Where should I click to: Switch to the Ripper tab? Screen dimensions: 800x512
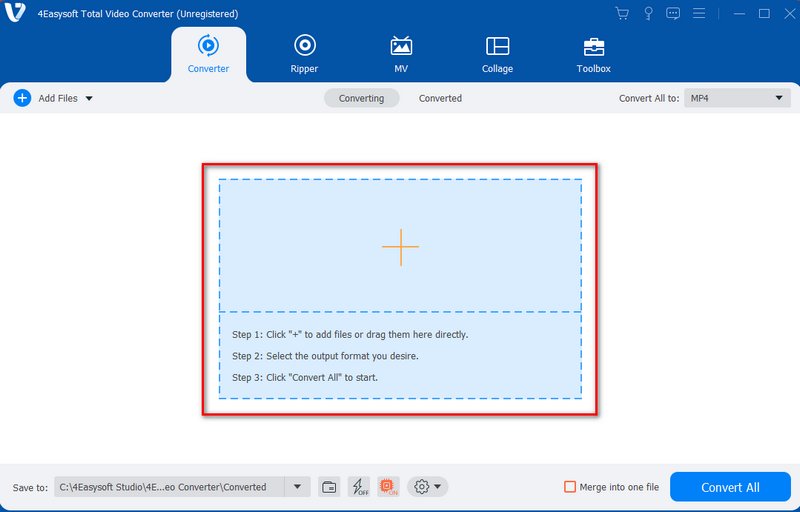coord(304,54)
